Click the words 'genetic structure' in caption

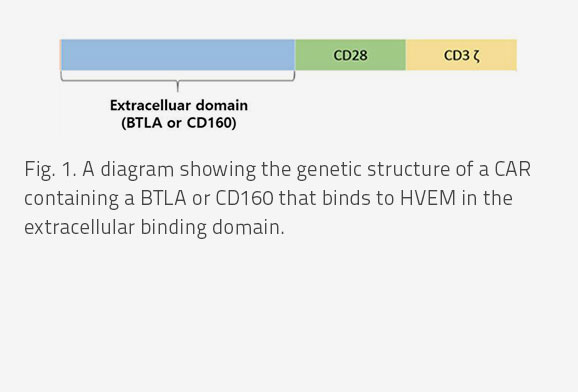click(373, 170)
